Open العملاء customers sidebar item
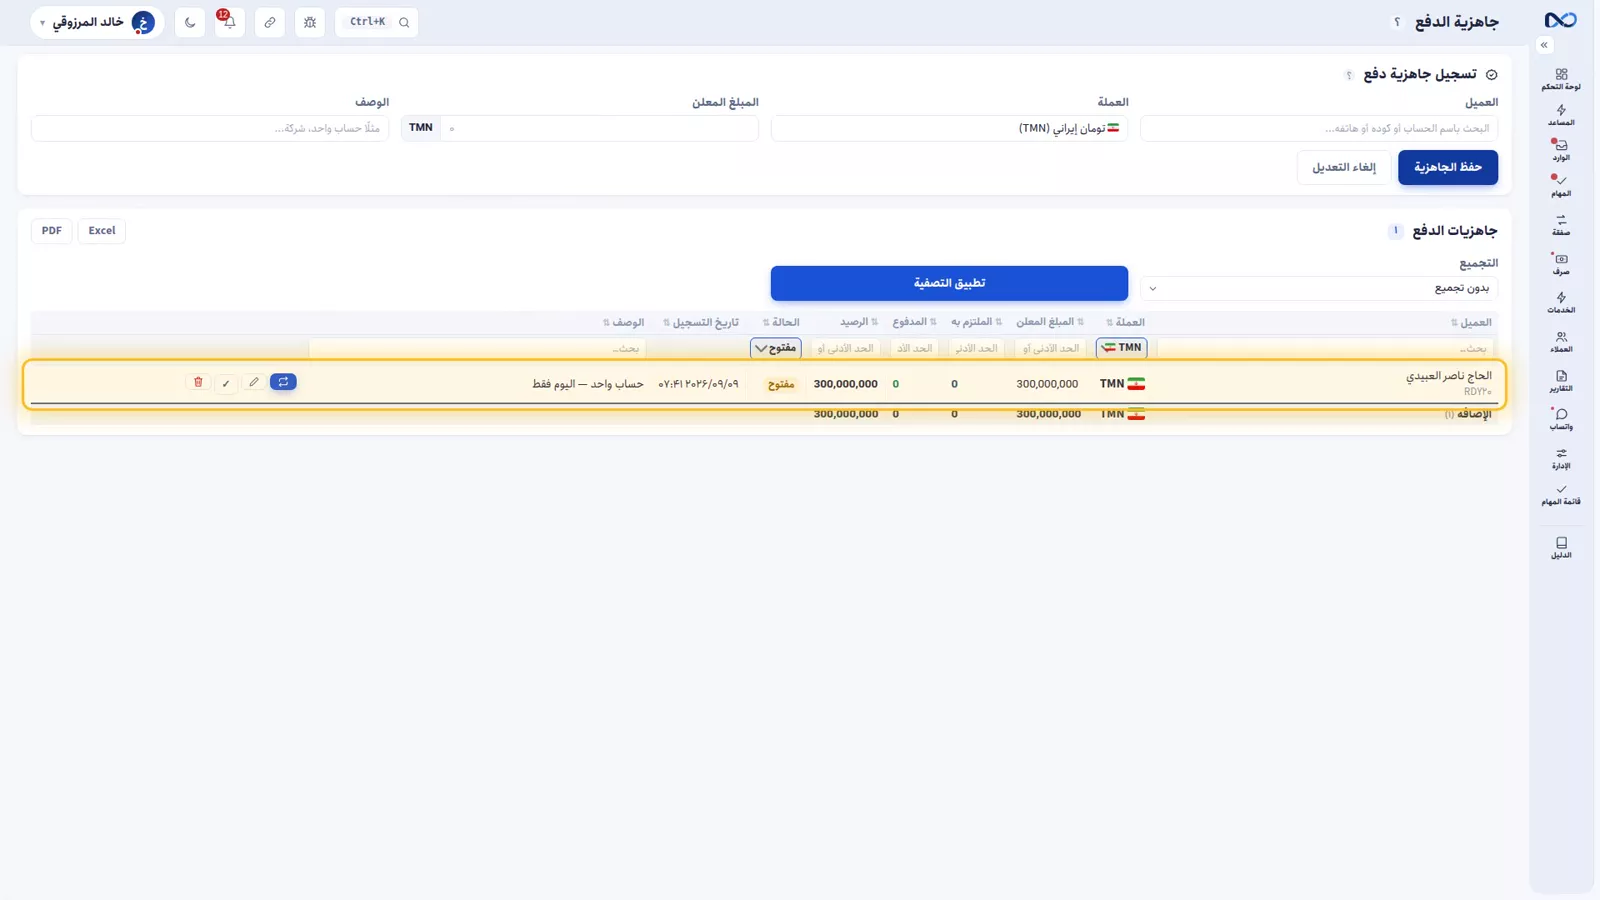Viewport: 1600px width, 900px height. tap(1561, 342)
